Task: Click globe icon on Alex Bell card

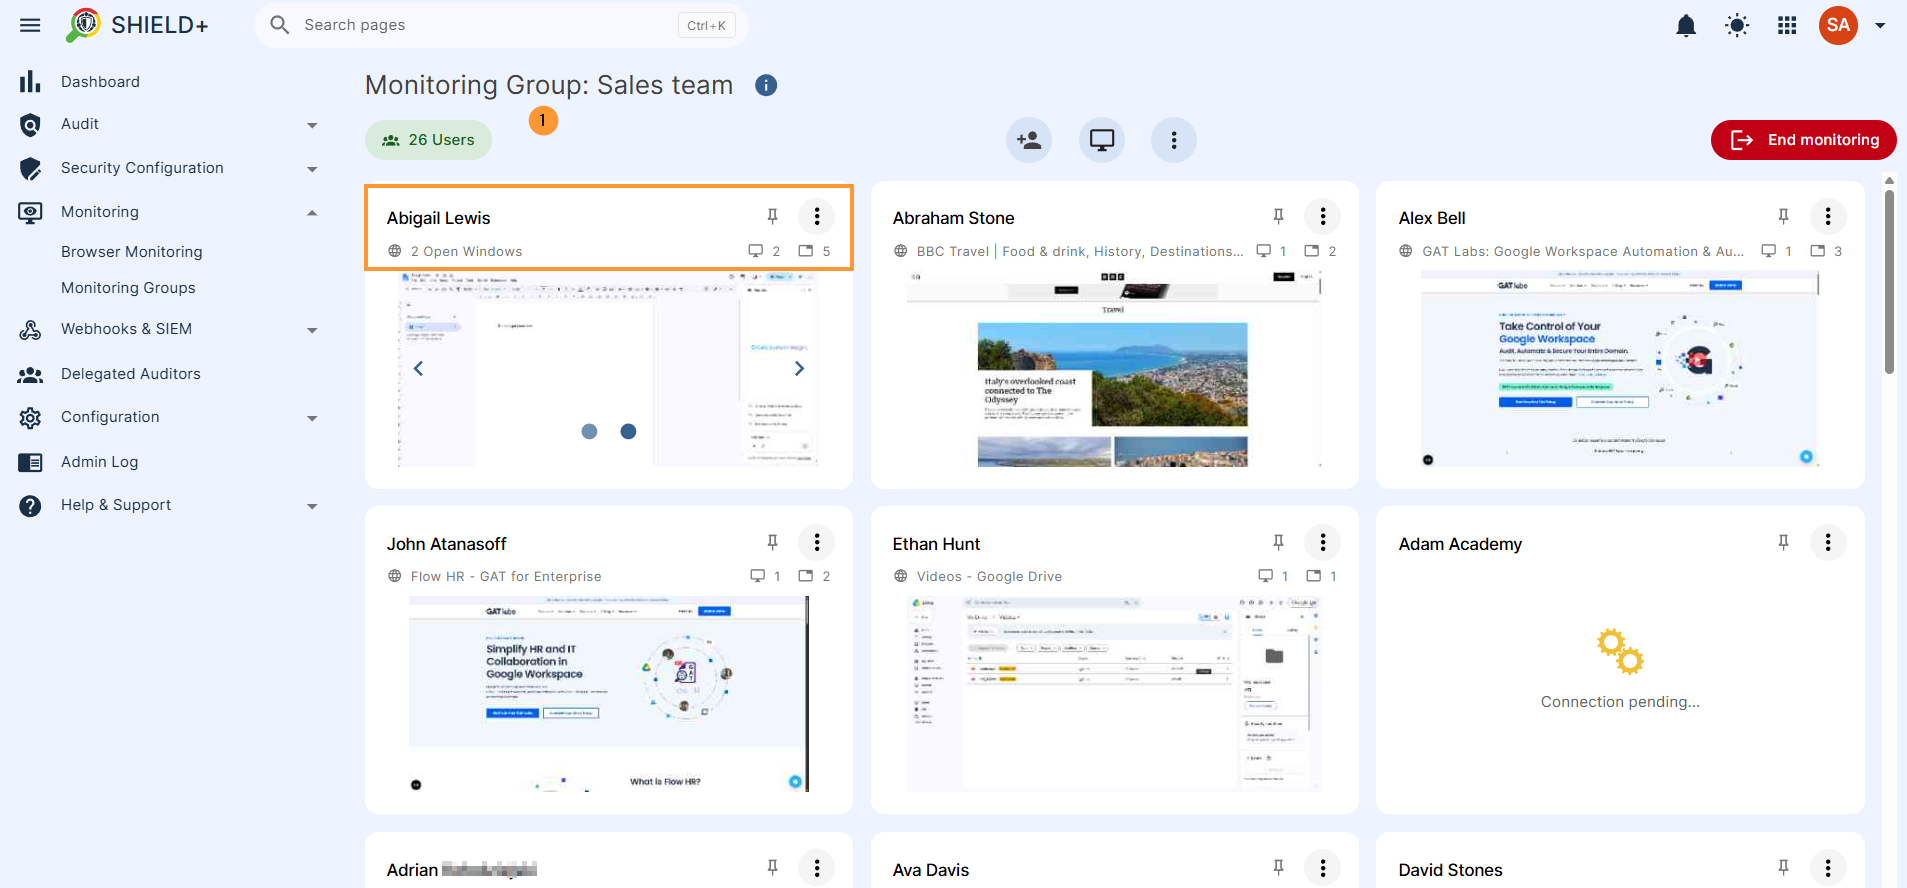Action: (x=1406, y=251)
